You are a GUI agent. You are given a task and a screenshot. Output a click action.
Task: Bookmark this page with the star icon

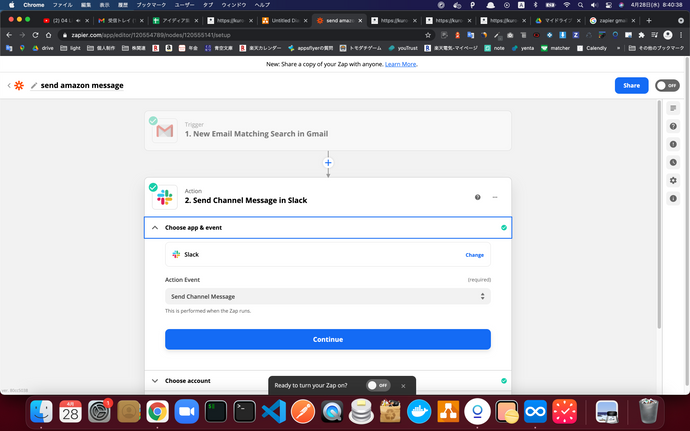[428, 35]
